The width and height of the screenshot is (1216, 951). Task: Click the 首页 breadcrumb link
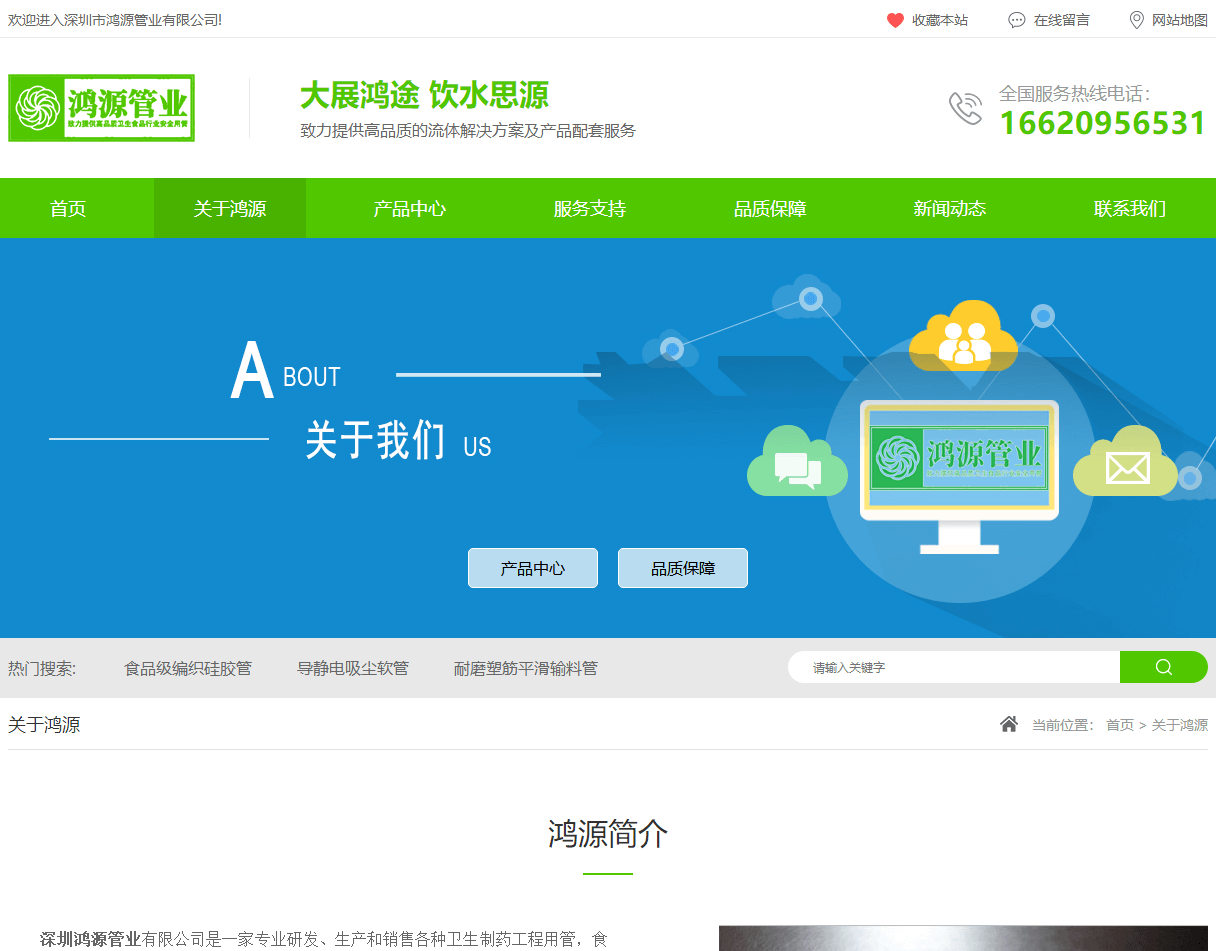pos(1119,725)
